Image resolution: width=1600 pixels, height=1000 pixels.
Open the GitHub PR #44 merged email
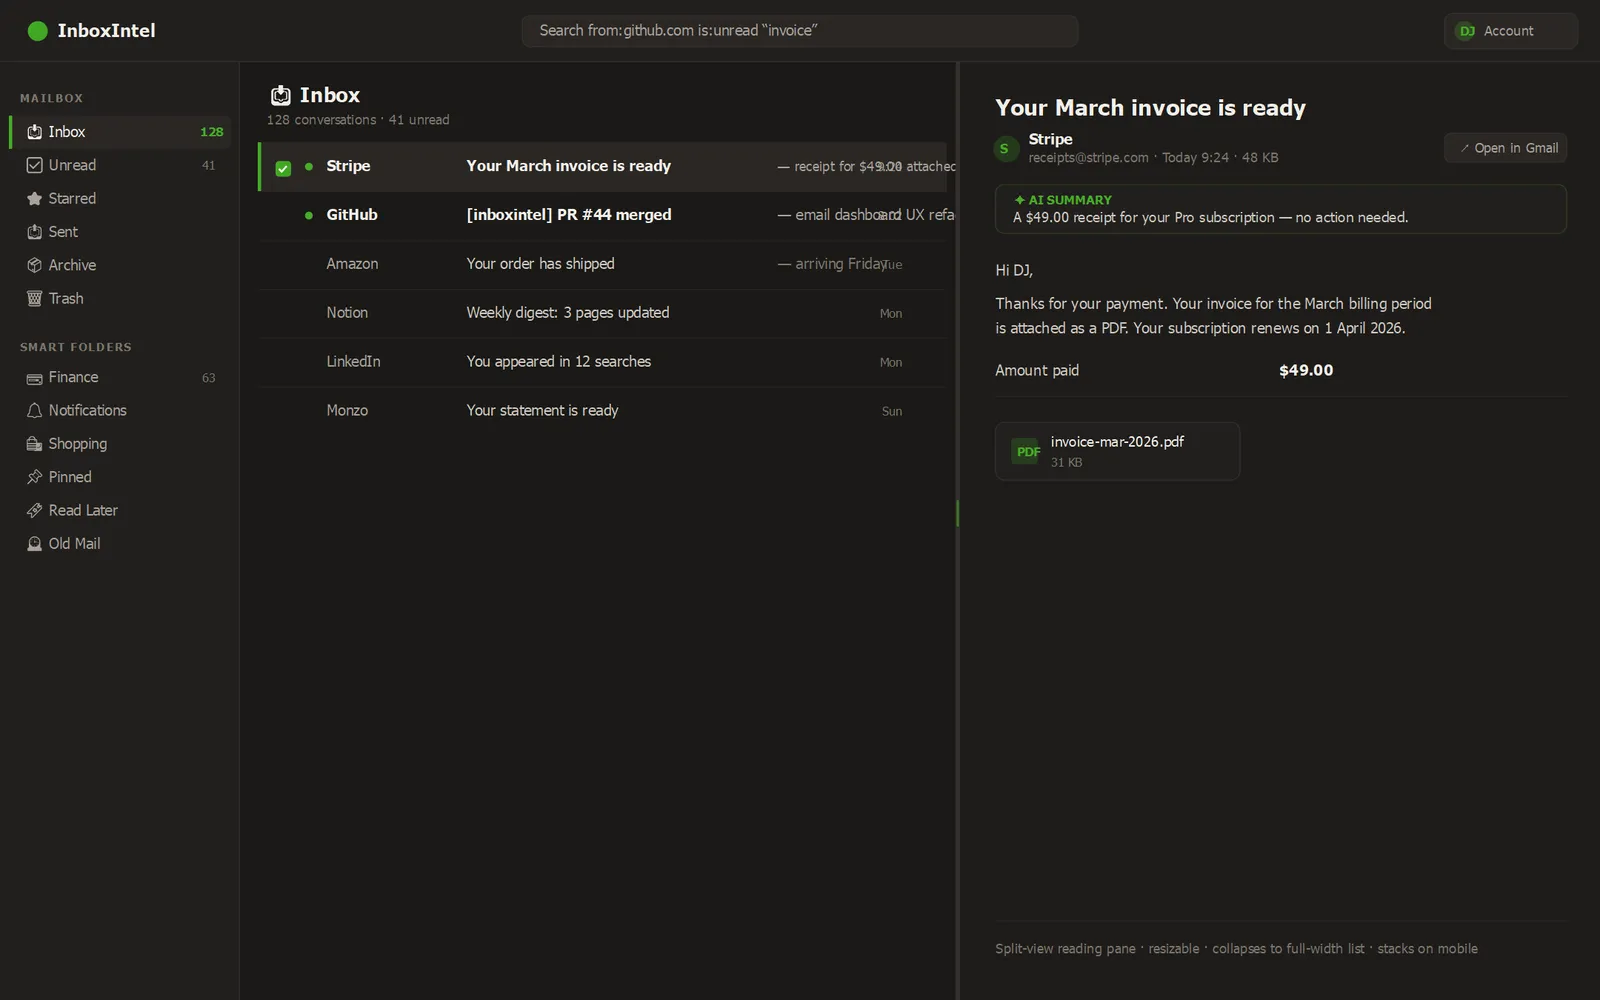(x=602, y=215)
